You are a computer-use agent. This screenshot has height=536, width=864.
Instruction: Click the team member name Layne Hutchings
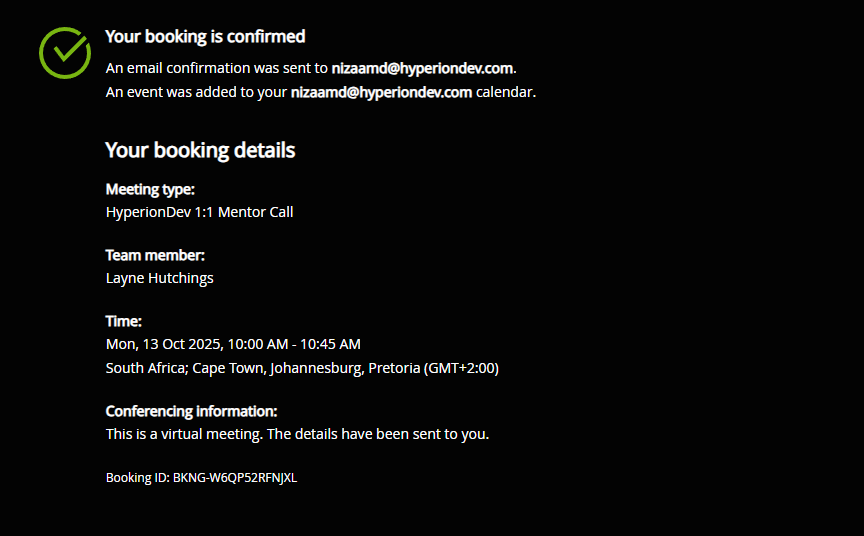pyautogui.click(x=159, y=278)
